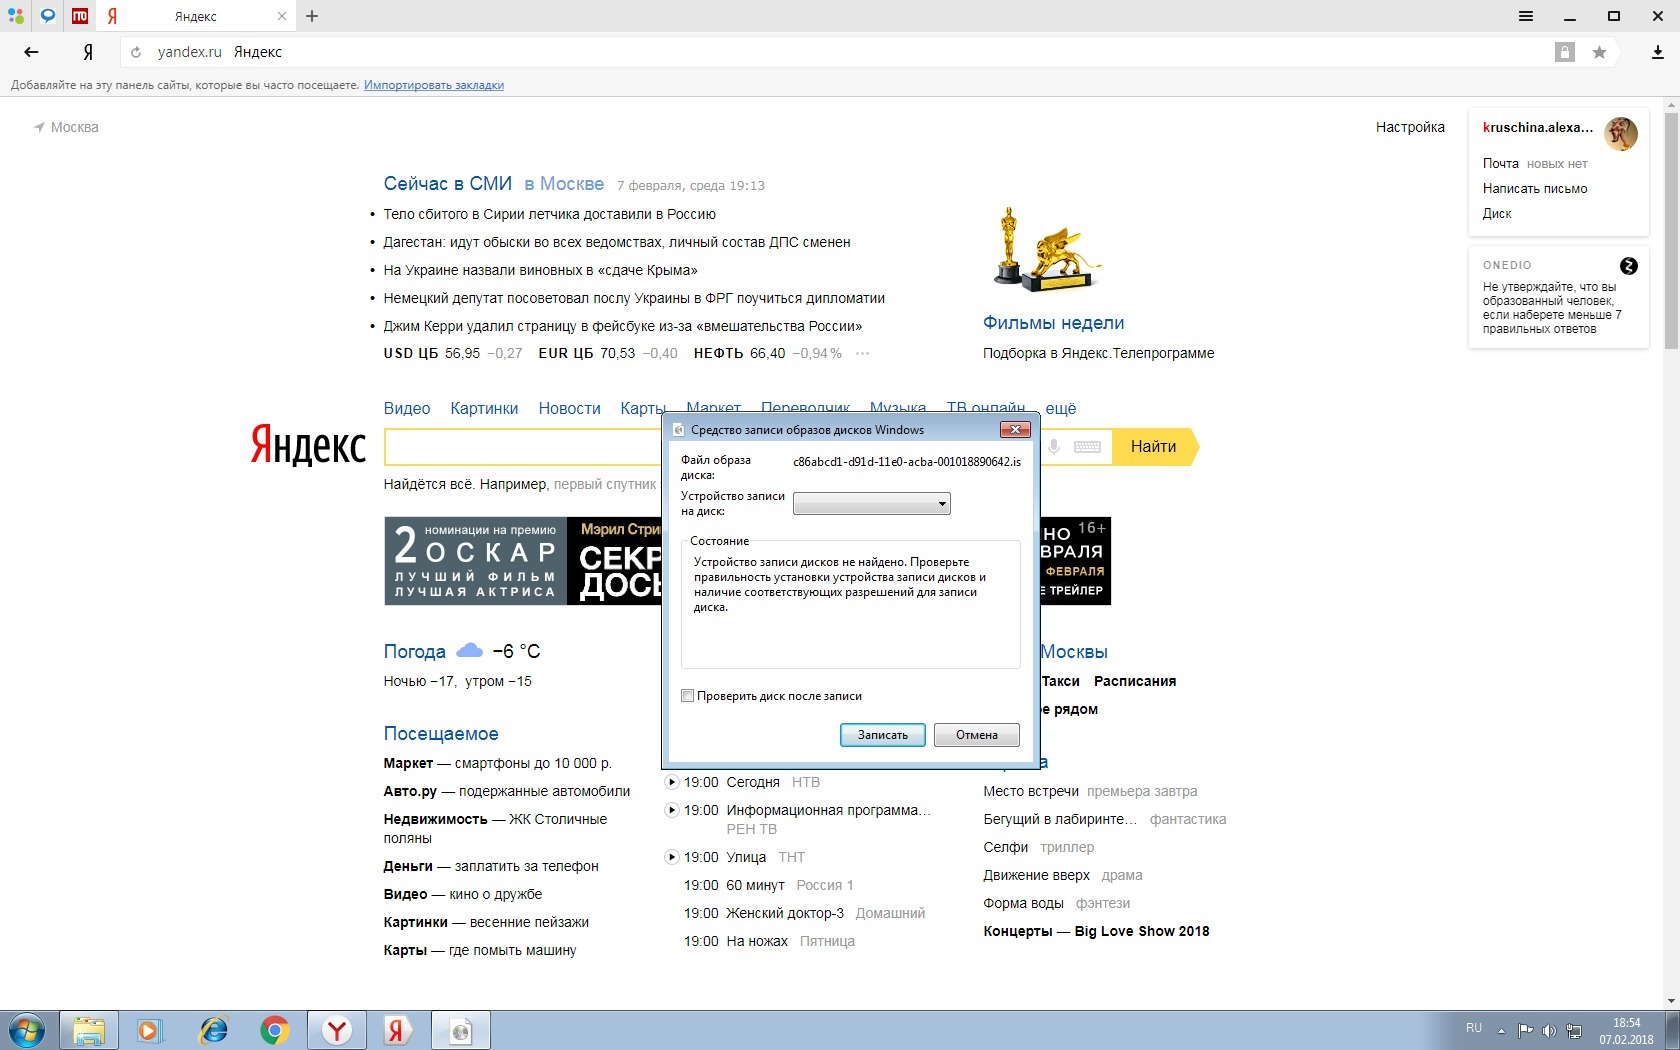The width and height of the screenshot is (1680, 1050).
Task: Open the on-screen keyboard icon in the search bar
Action: (1087, 447)
